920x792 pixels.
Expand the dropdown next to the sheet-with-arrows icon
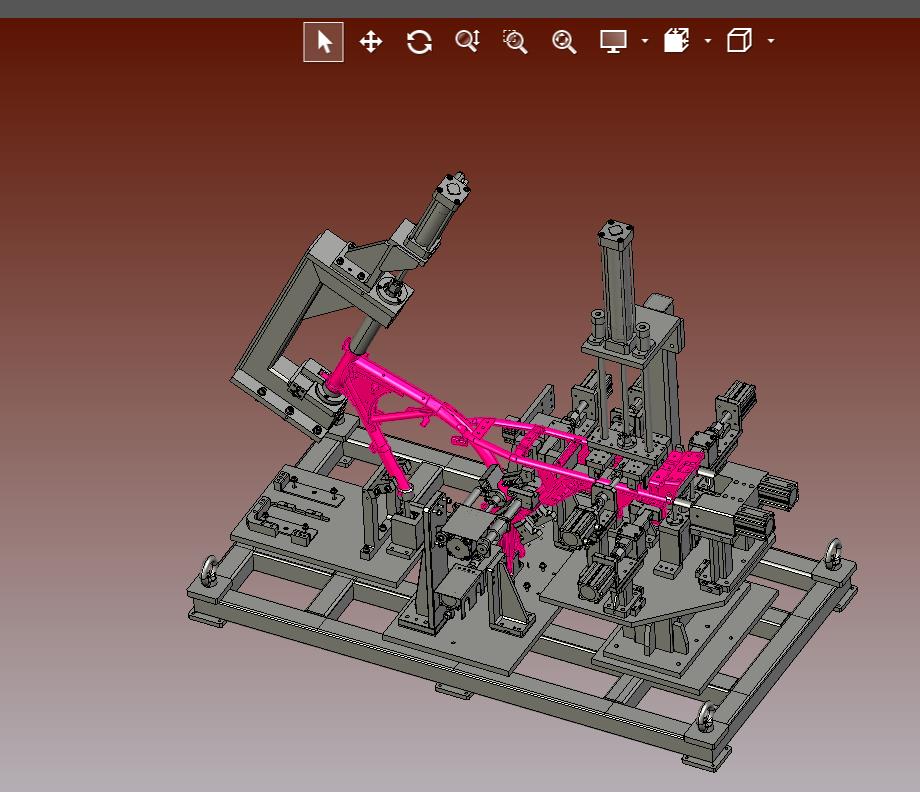[708, 41]
